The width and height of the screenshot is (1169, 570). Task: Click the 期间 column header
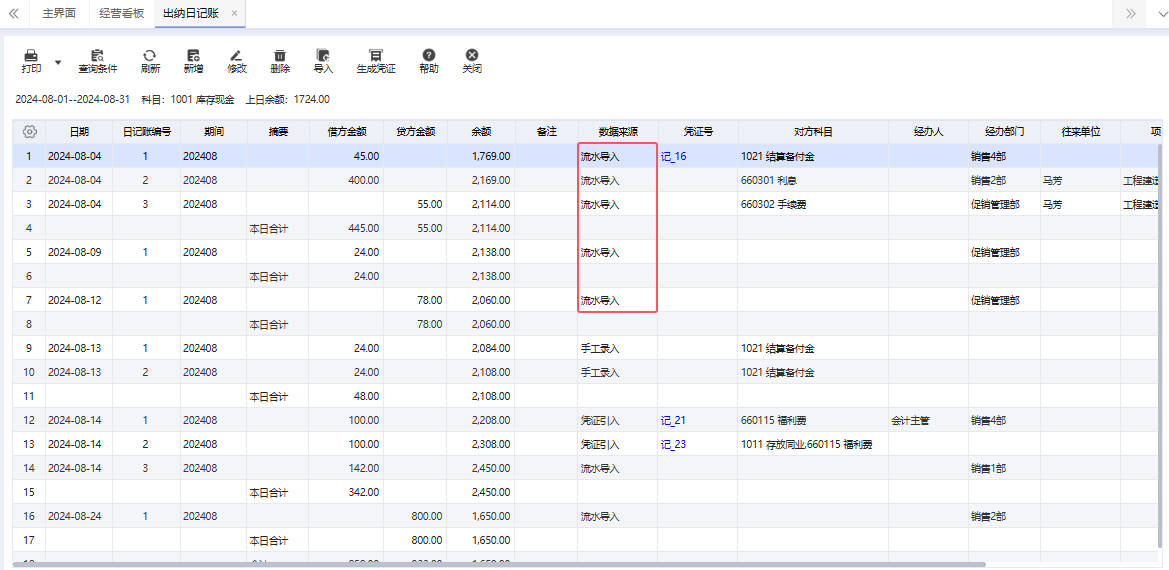click(213, 132)
